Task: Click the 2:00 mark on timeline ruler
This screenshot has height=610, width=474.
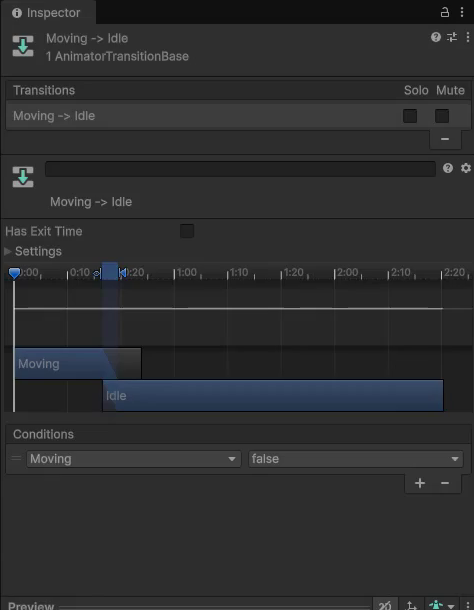Action: tap(347, 272)
